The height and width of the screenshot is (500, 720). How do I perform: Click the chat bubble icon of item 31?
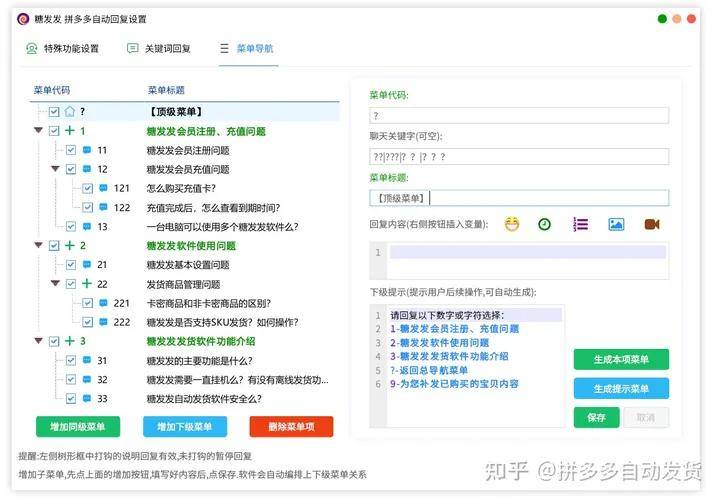tap(87, 360)
